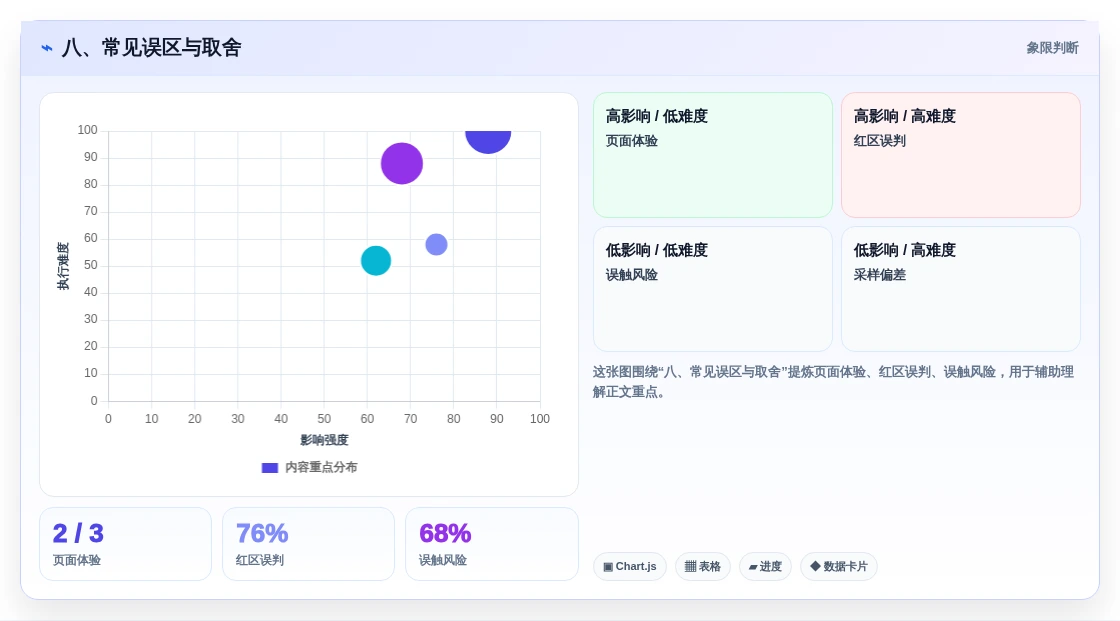Open the 高影响 / 高难度 quadrant card
The image size is (1120, 621).
coord(961,155)
